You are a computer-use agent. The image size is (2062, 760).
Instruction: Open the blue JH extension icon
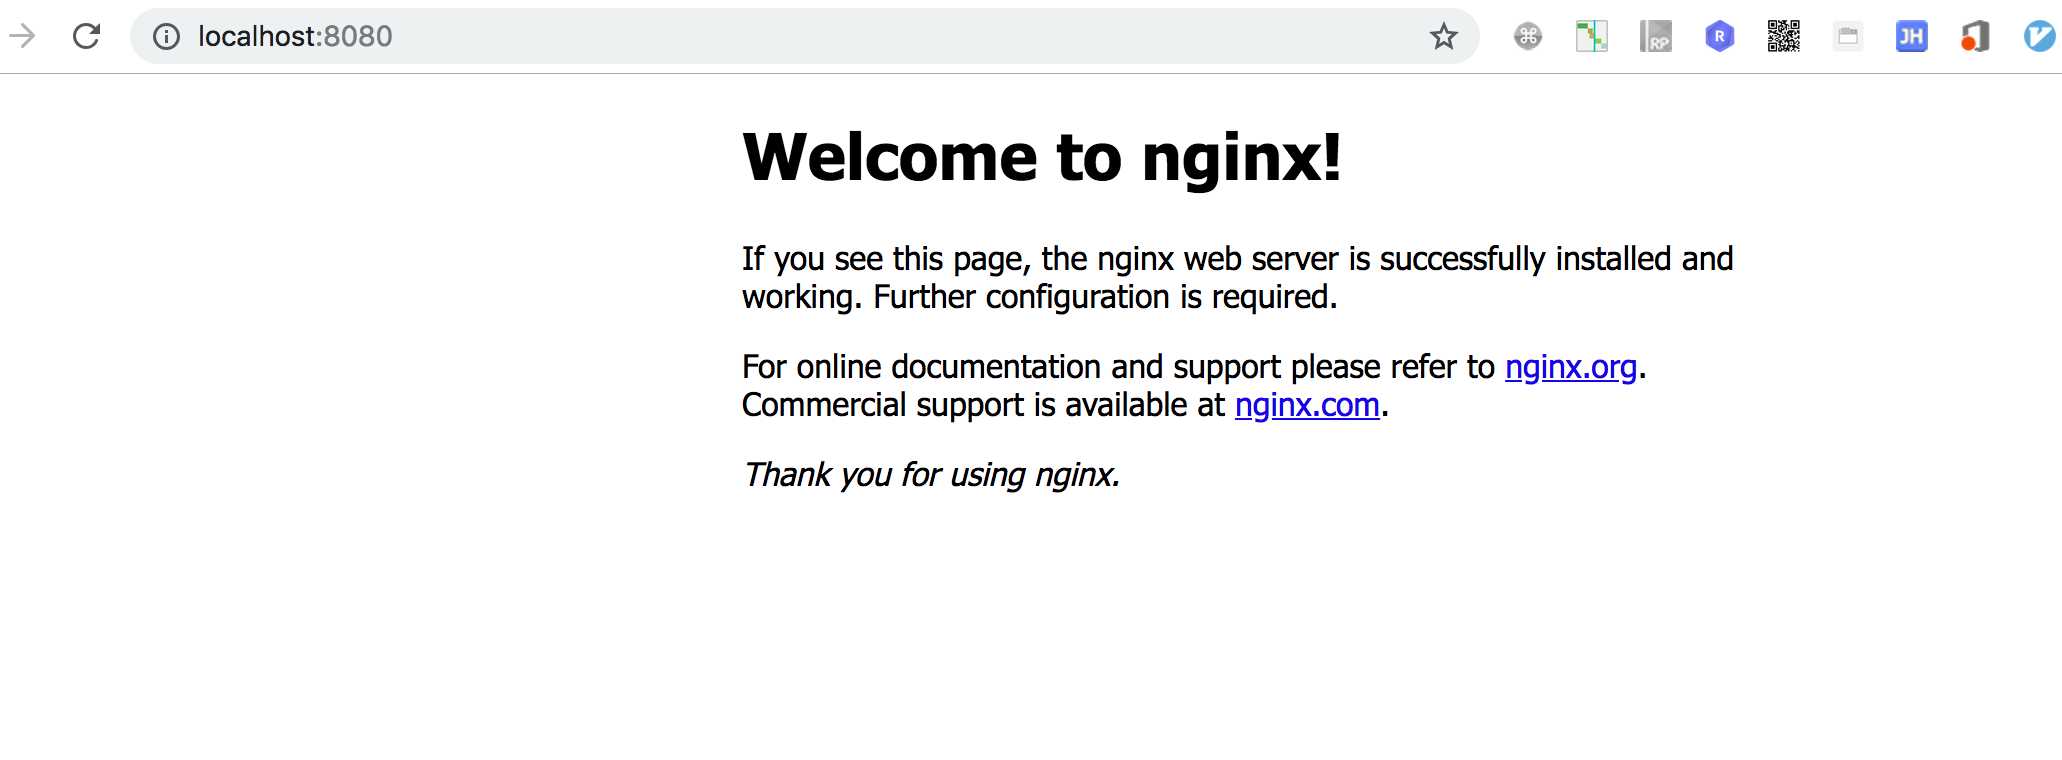click(1911, 37)
